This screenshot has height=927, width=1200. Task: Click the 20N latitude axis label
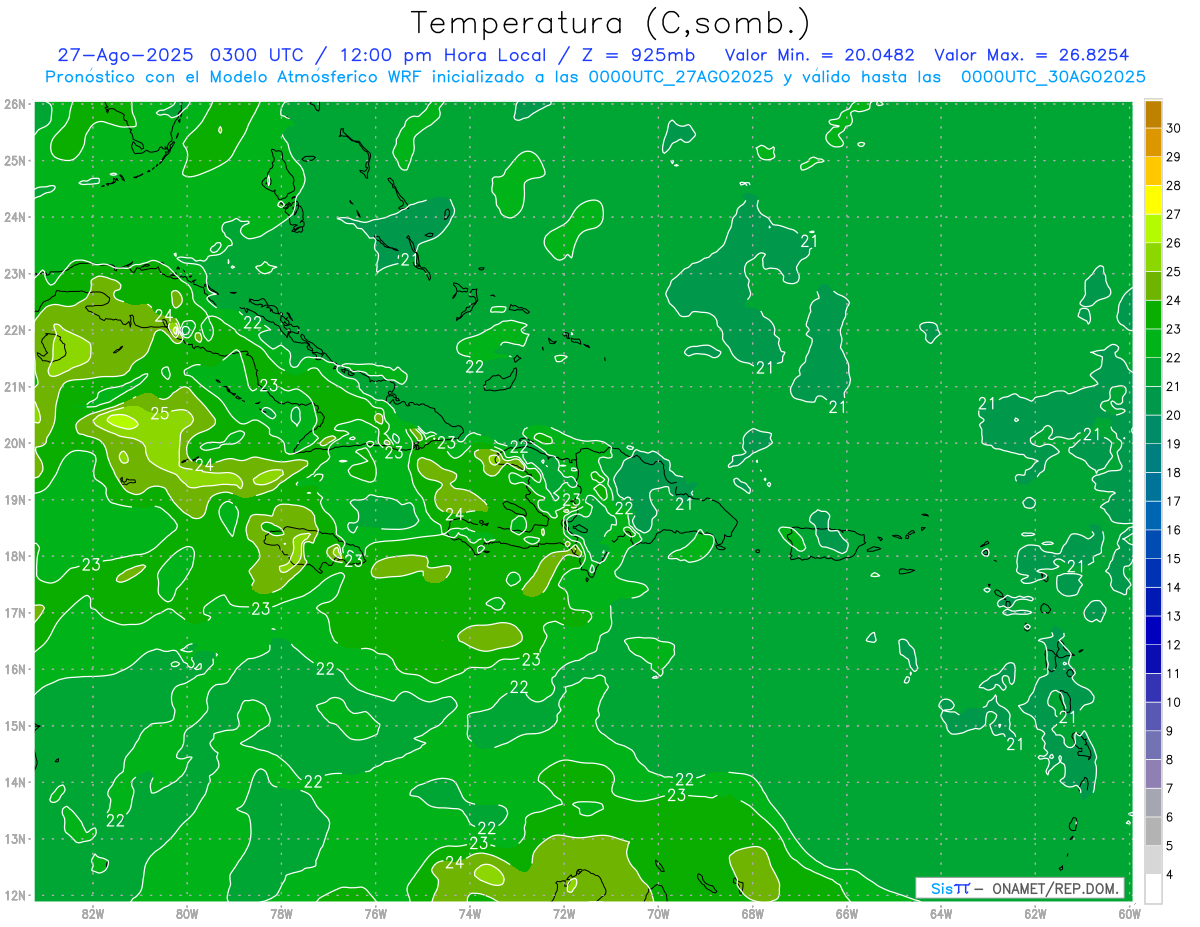point(14,443)
